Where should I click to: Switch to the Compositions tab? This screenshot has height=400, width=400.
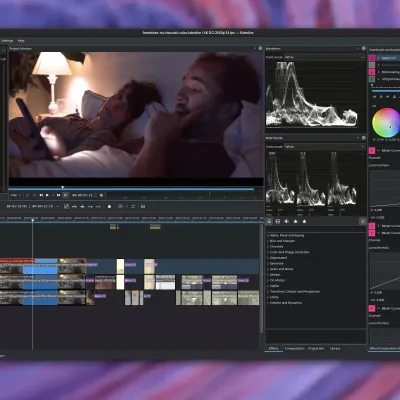click(x=295, y=348)
